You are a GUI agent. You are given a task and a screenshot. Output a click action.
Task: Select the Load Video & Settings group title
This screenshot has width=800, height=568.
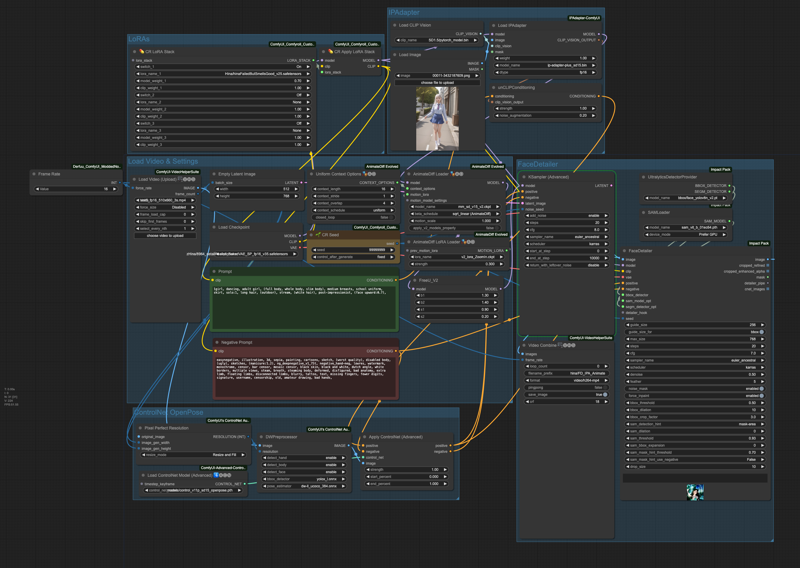163,161
